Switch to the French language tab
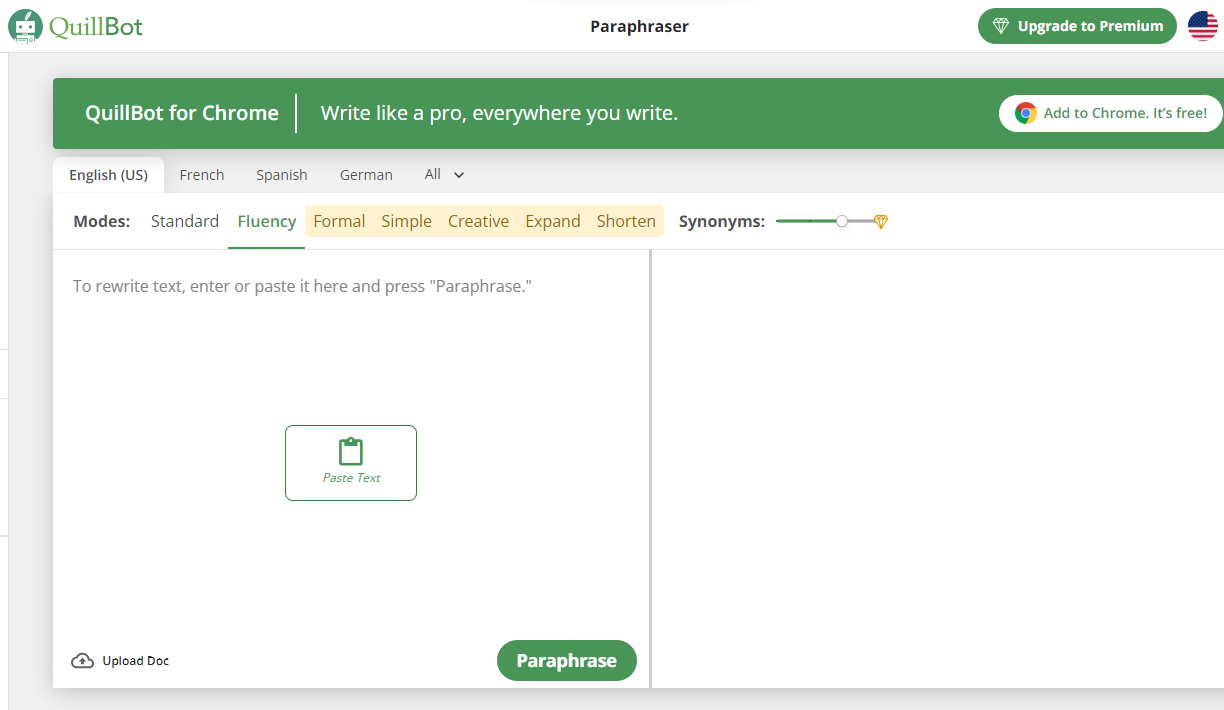Screen dimensions: 1224x710 [x=202, y=175]
